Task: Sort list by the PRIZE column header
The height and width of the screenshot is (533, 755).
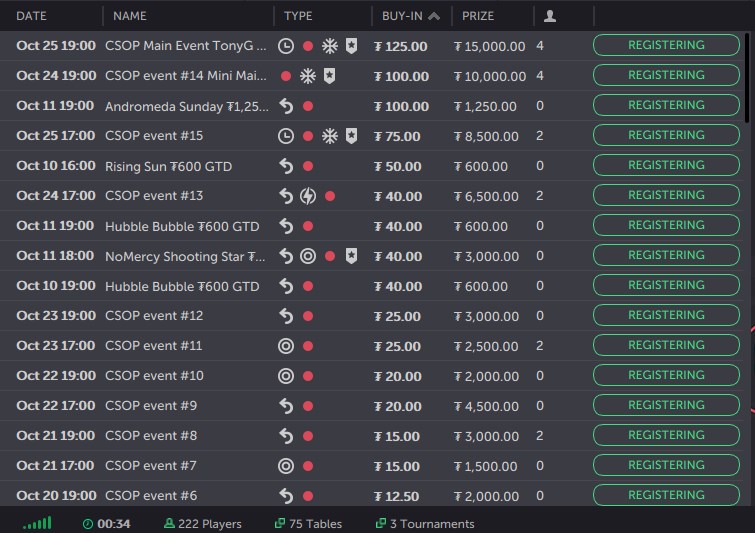Action: coord(478,16)
